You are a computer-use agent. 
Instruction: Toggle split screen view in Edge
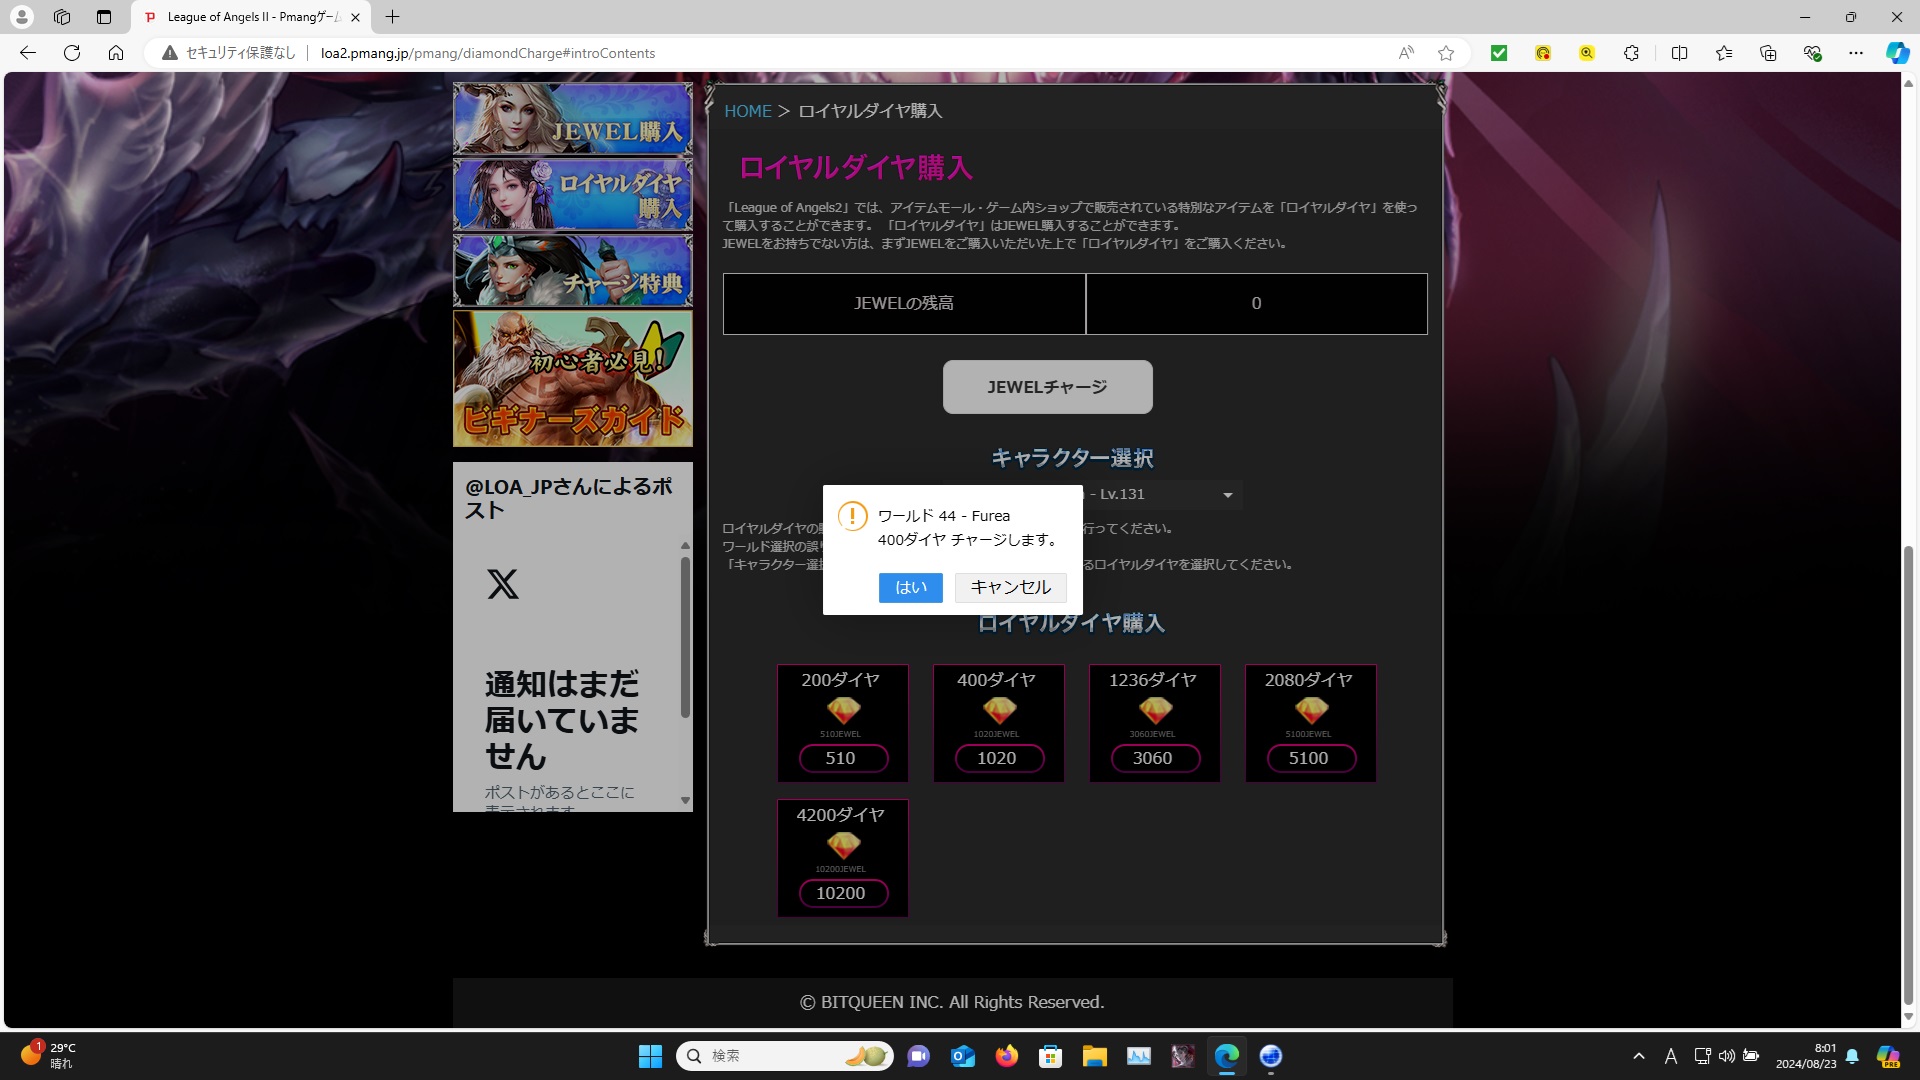click(x=1680, y=53)
